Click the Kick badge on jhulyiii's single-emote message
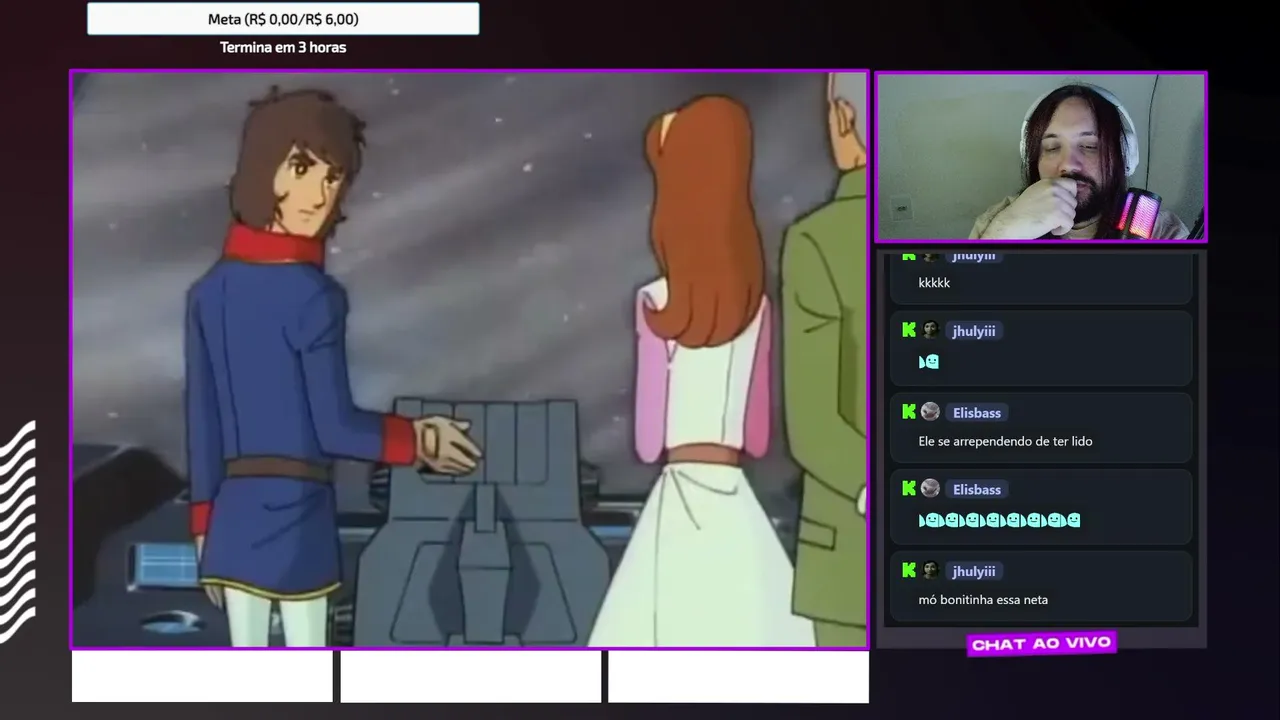 909,329
